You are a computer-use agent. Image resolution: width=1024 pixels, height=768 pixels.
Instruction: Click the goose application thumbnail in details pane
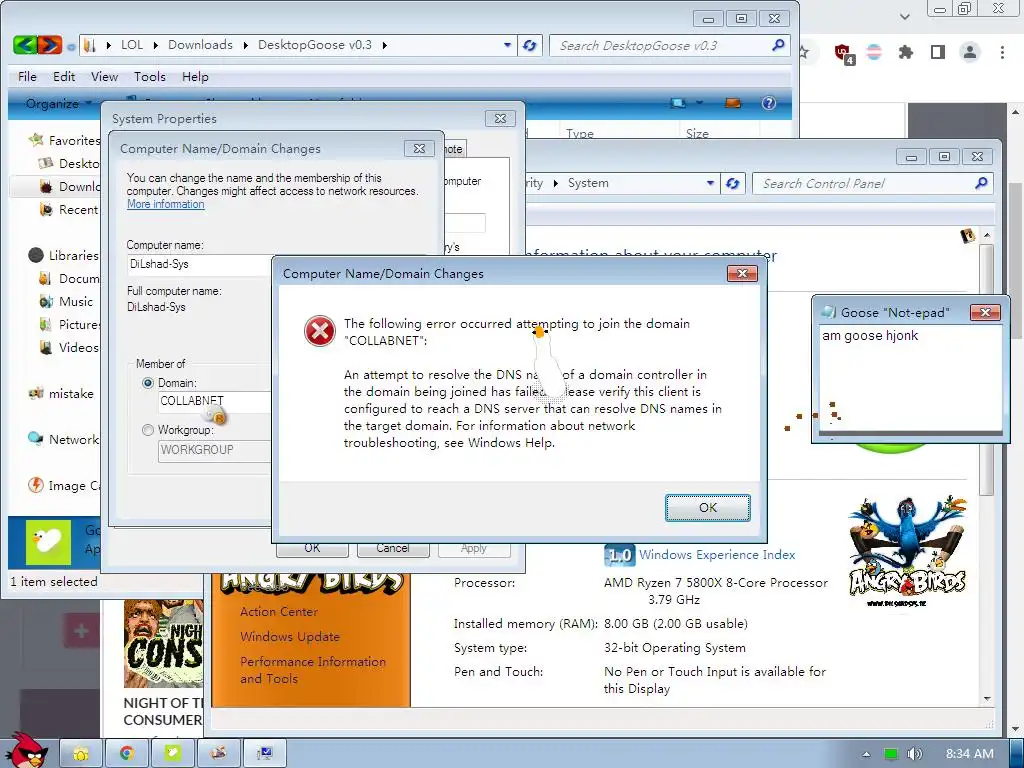pos(48,543)
